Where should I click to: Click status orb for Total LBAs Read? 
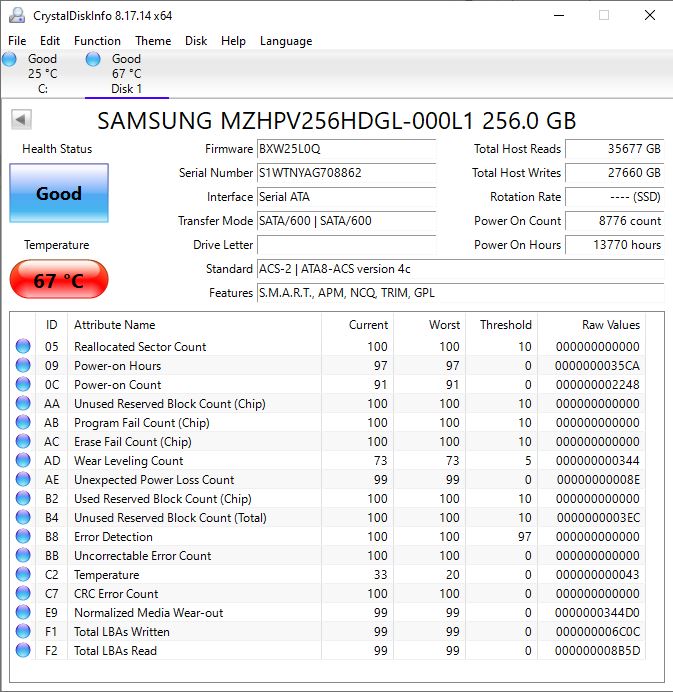coord(23,651)
